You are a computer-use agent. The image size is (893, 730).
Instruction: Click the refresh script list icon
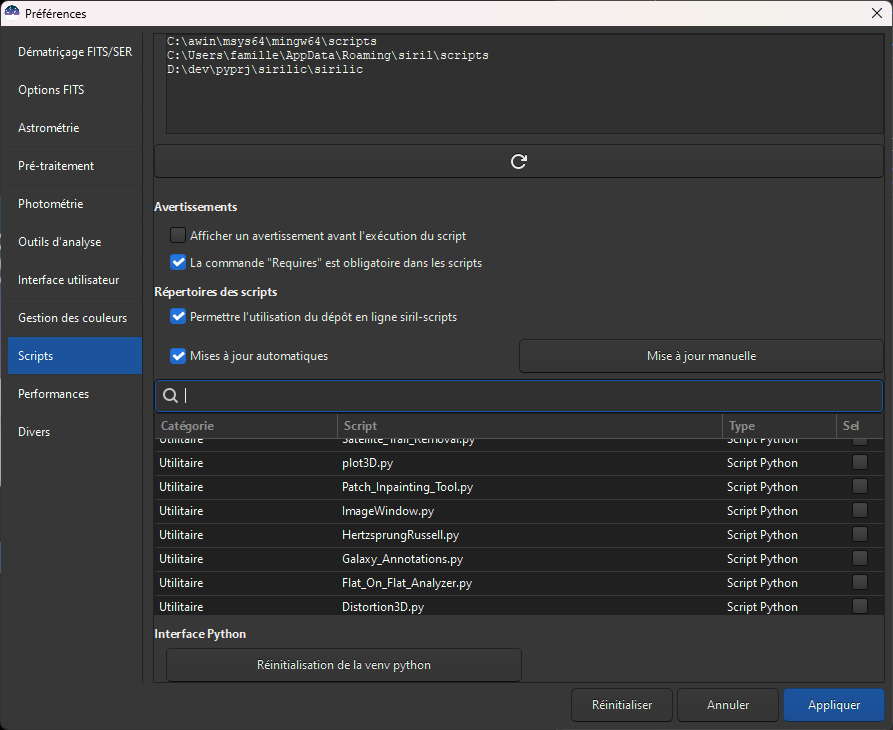click(x=518, y=161)
